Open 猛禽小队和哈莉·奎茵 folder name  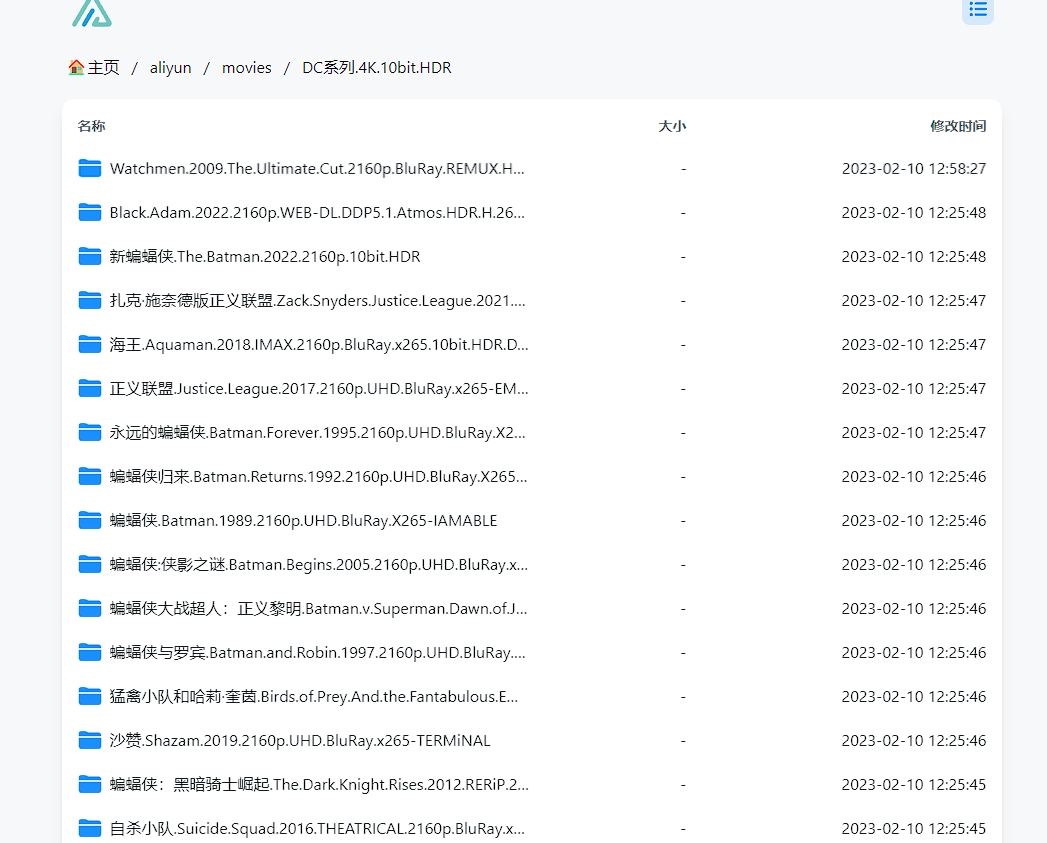[314, 697]
